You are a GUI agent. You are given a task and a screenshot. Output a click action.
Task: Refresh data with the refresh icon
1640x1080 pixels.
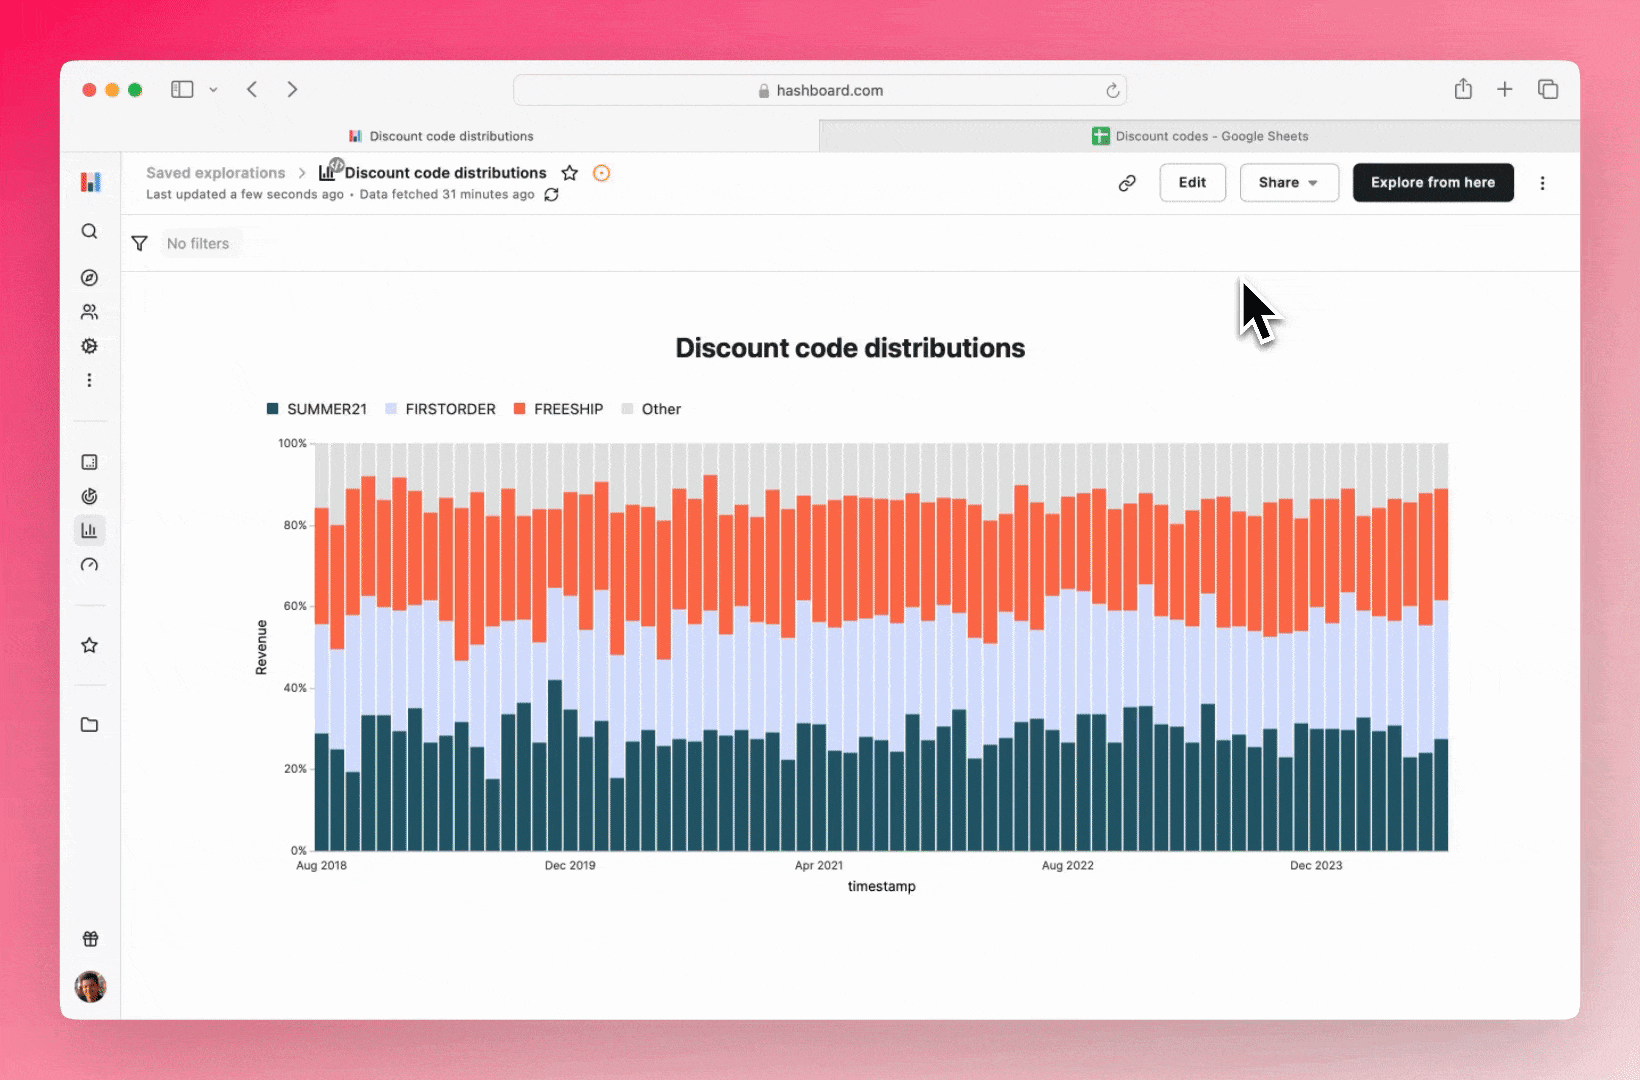click(x=551, y=195)
